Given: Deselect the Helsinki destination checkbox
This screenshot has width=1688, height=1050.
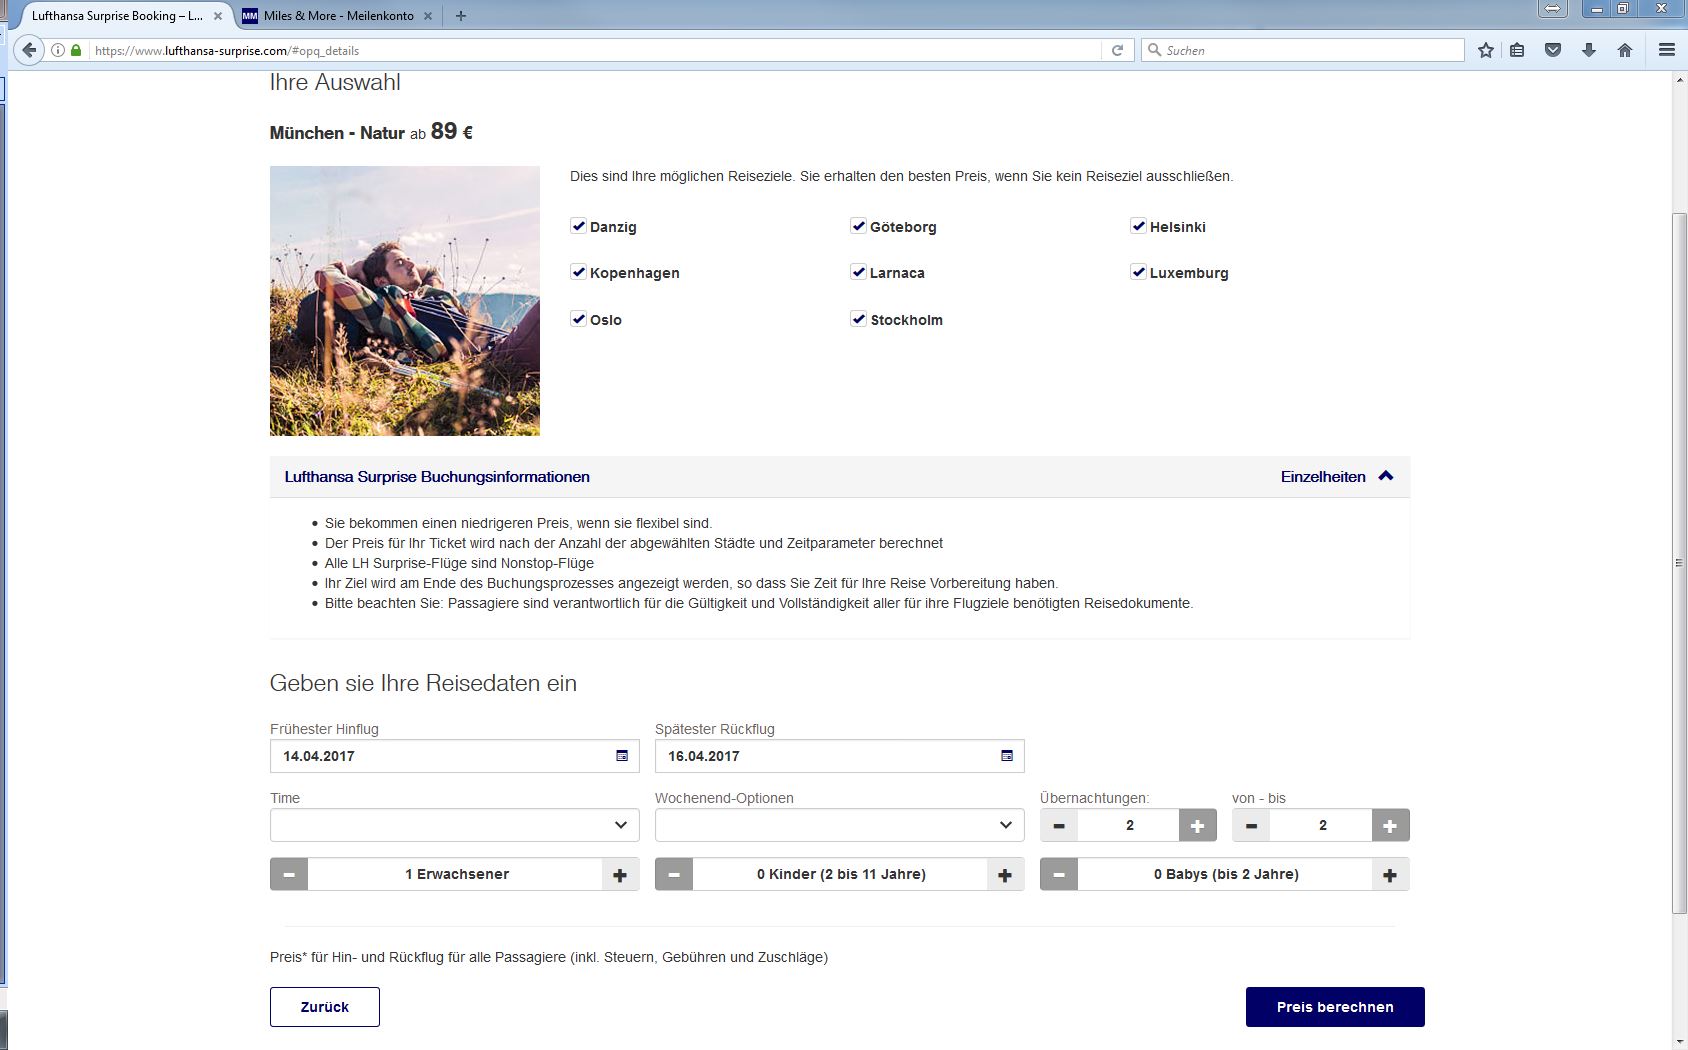Looking at the screenshot, I should coord(1138,226).
